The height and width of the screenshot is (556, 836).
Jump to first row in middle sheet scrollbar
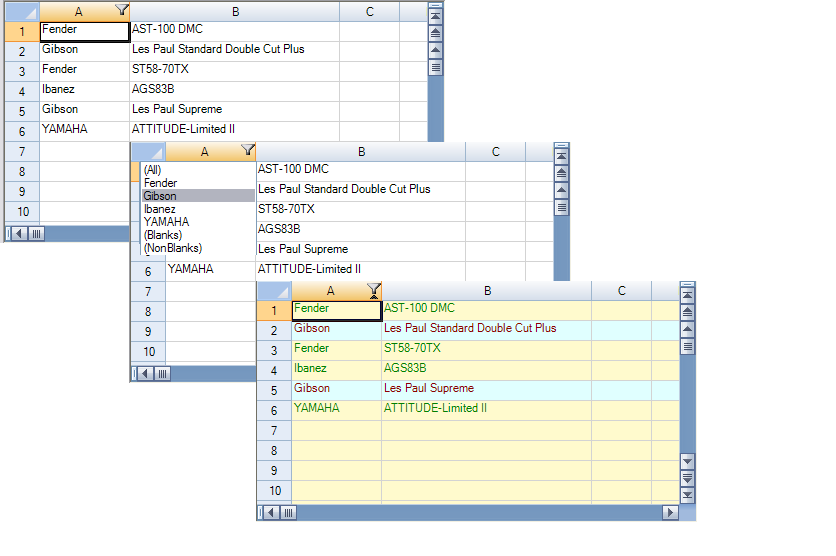561,156
